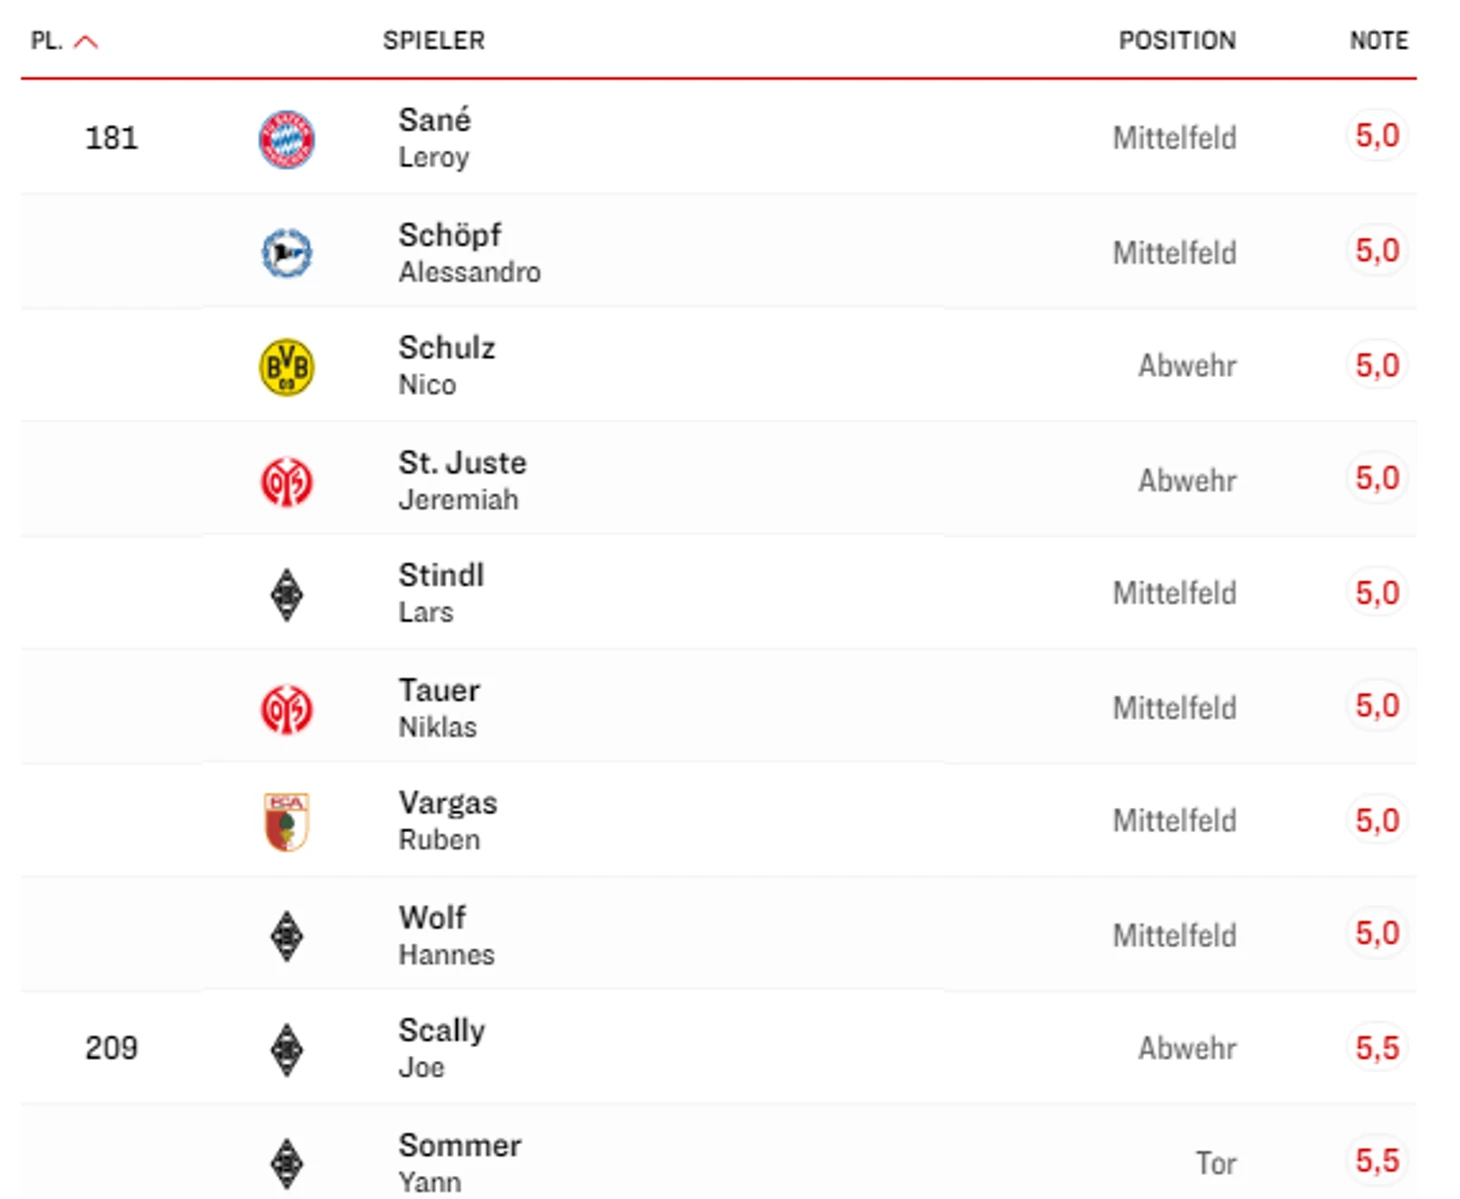The width and height of the screenshot is (1460, 1199).
Task: Open player Schulz Nico's profile
Action: pos(447,366)
